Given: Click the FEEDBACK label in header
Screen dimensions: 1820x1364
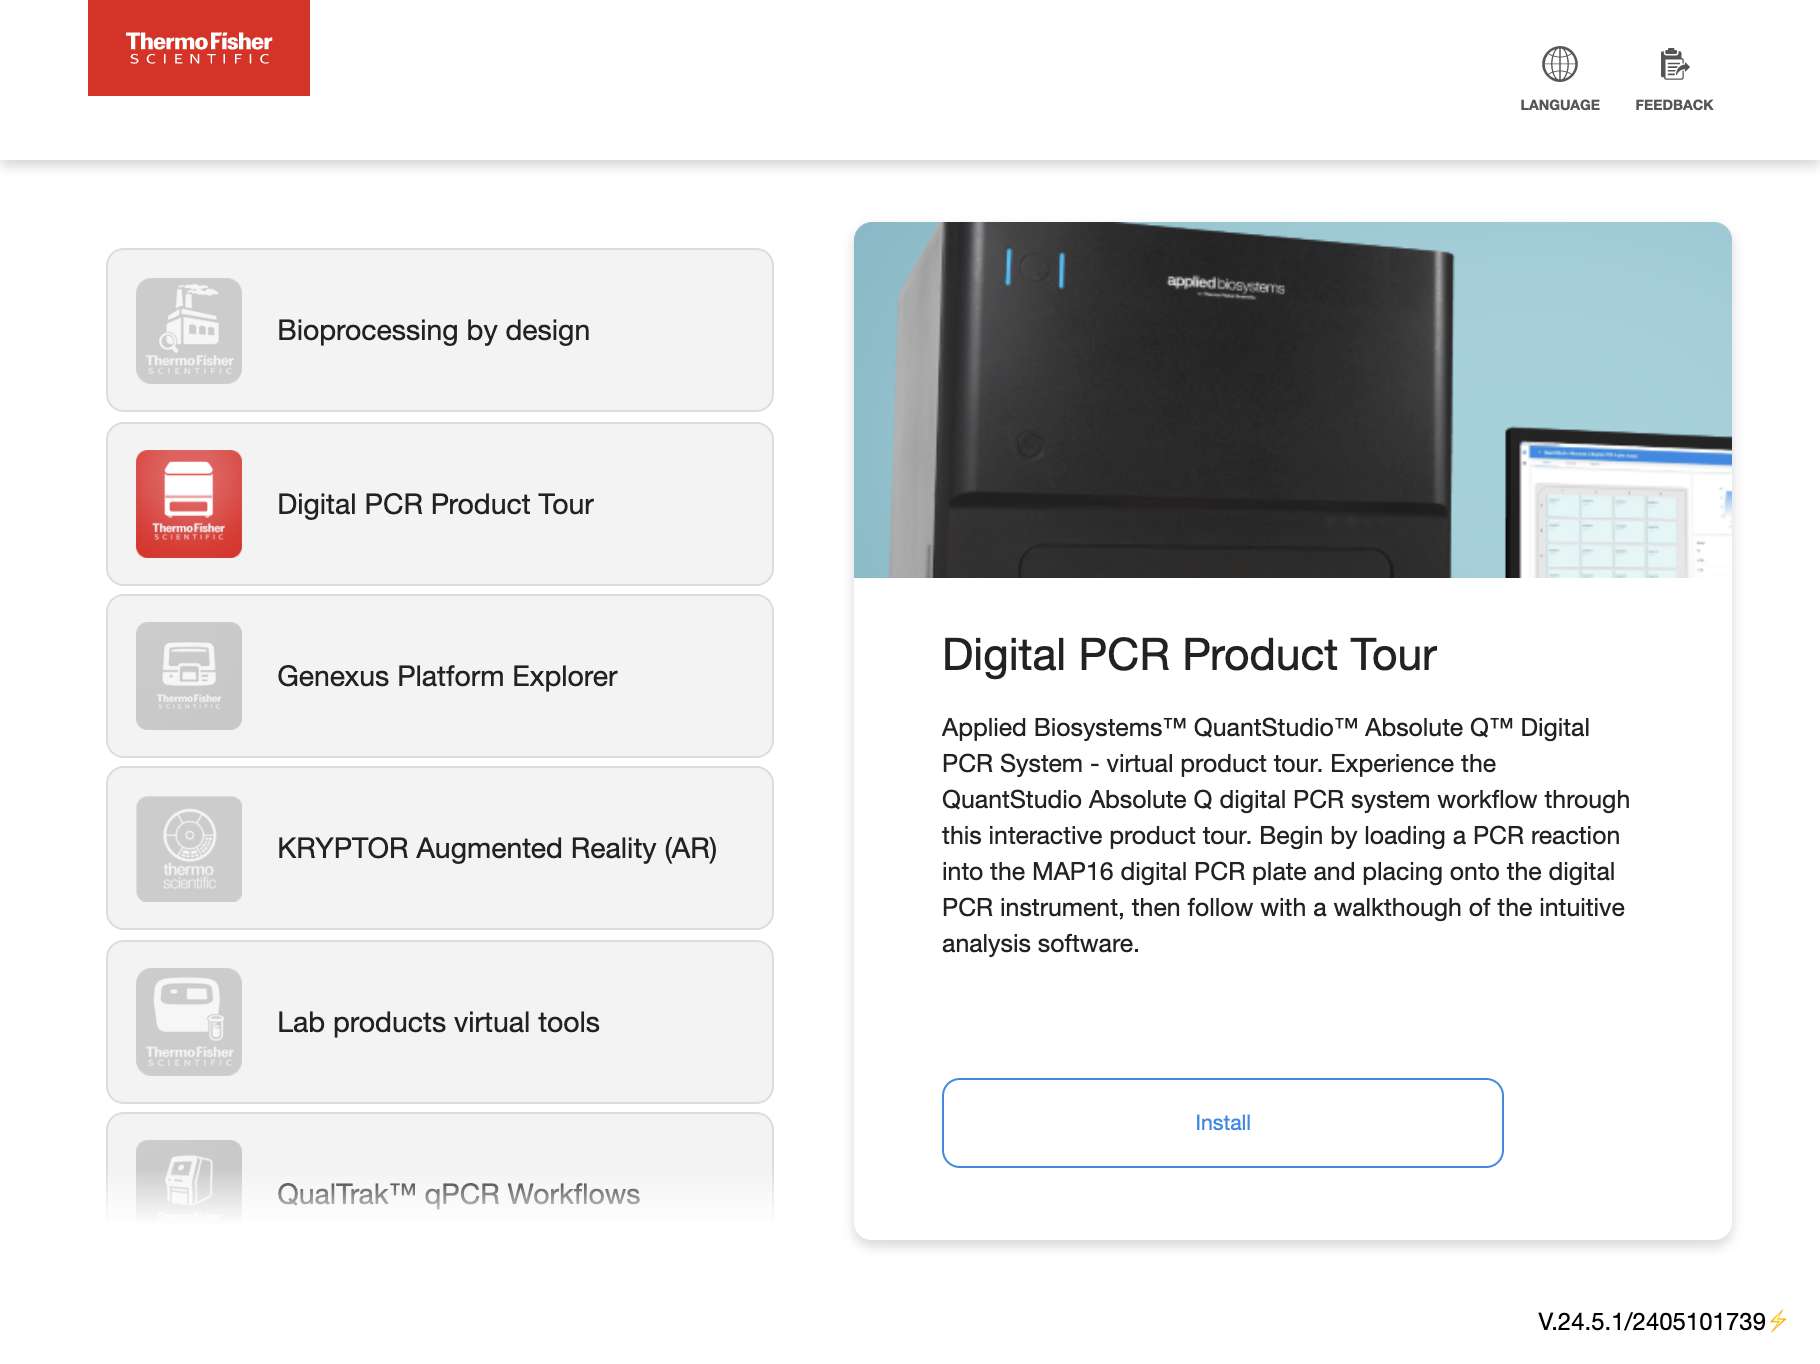Looking at the screenshot, I should coord(1674,105).
